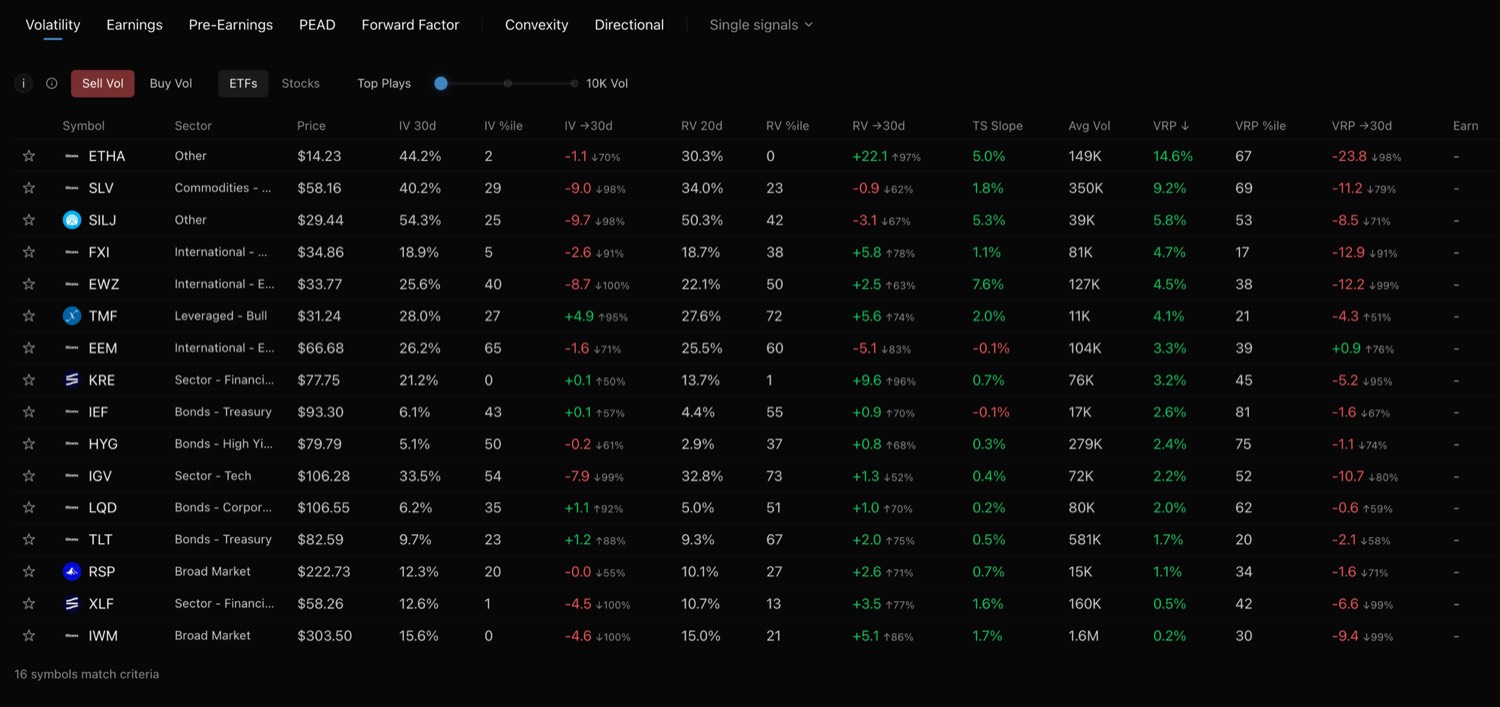Open the square 'i' info icon

coord(24,84)
